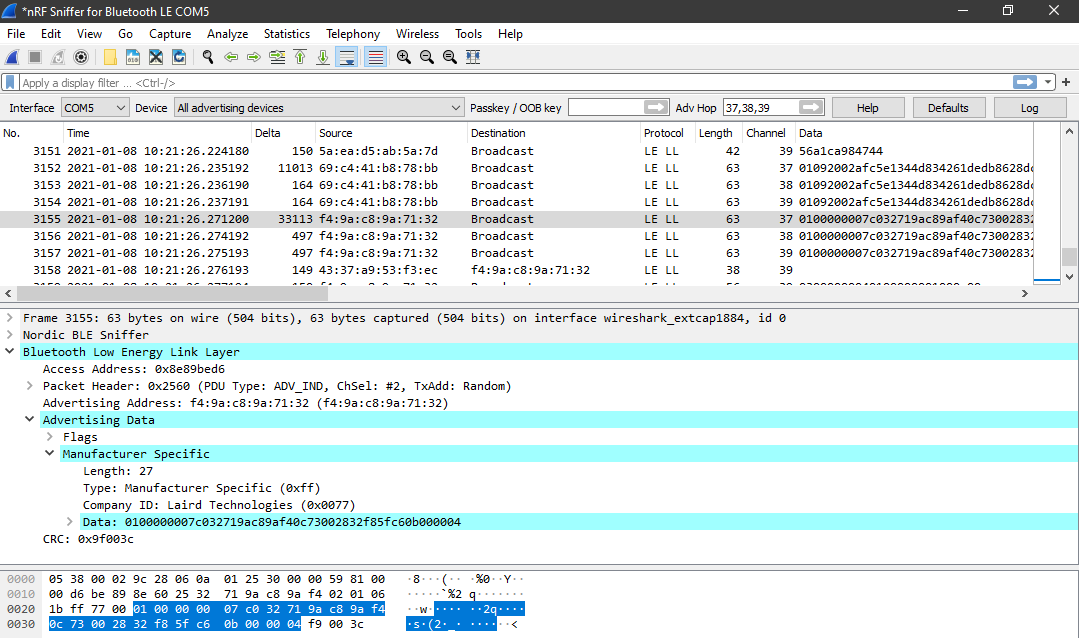Go to the previous packet in history
Image resolution: width=1079 pixels, height=638 pixels.
pyautogui.click(x=230, y=57)
